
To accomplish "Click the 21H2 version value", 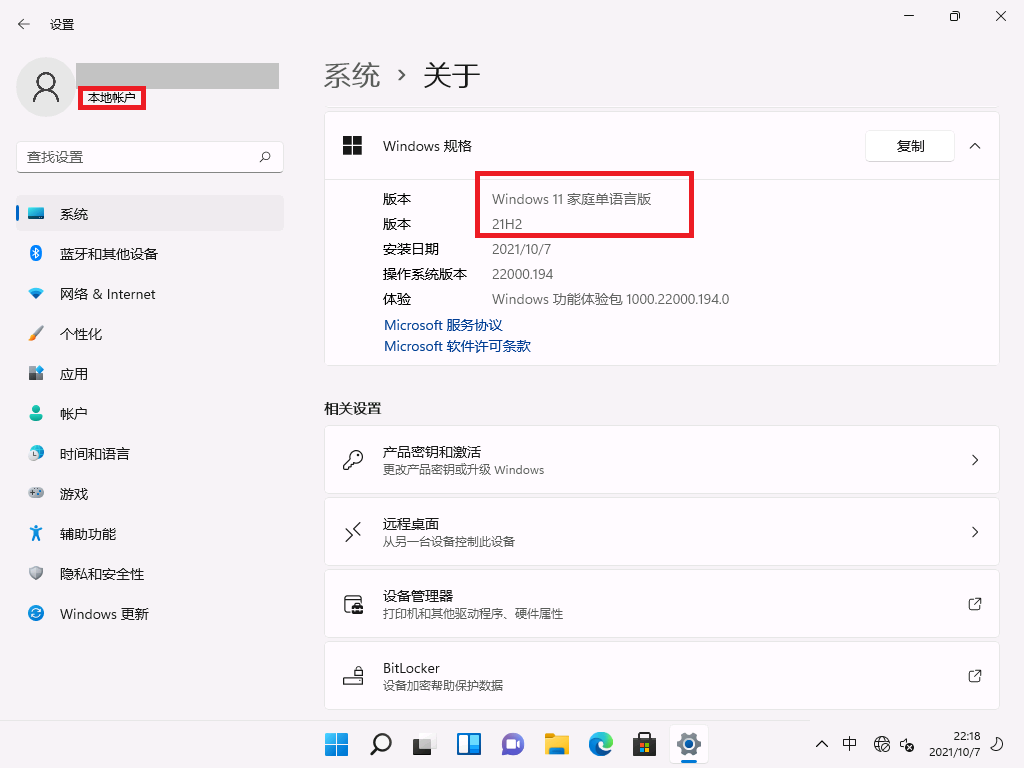I will coord(507,224).
